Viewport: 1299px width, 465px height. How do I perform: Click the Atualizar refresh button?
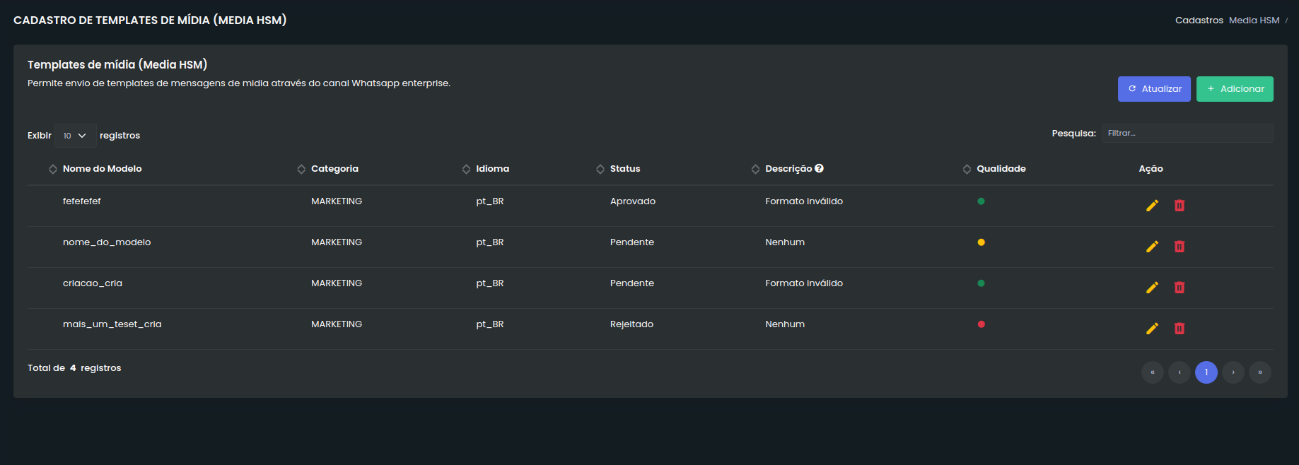(1154, 89)
